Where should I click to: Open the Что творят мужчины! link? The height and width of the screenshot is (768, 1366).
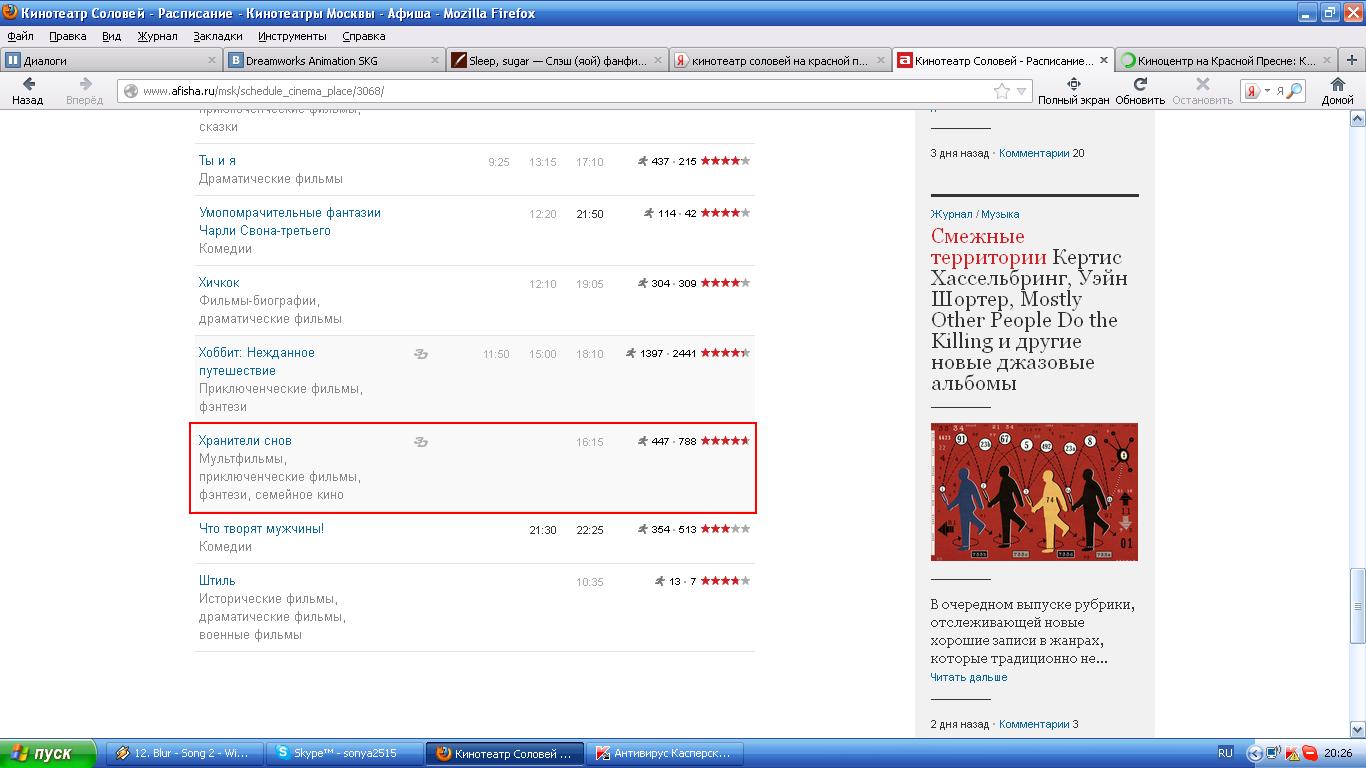261,528
